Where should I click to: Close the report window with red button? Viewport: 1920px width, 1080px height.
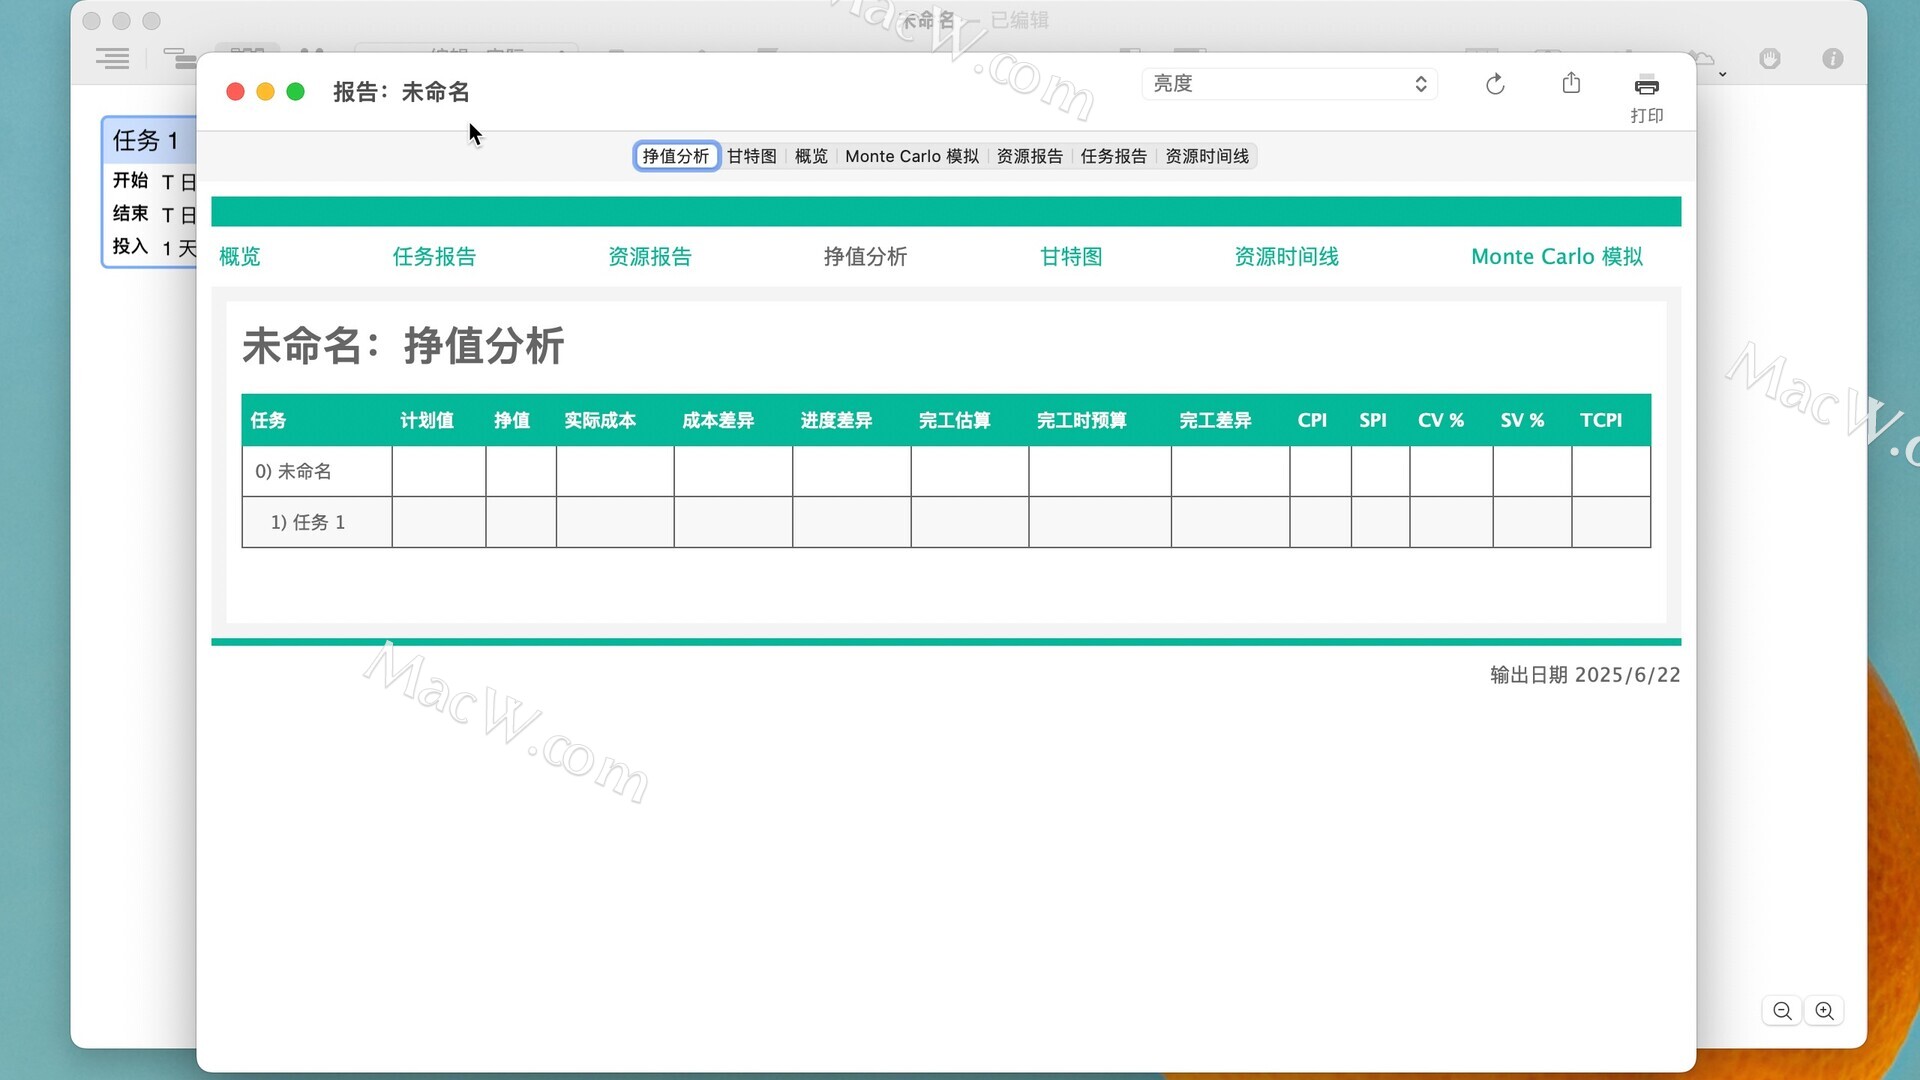click(x=236, y=92)
